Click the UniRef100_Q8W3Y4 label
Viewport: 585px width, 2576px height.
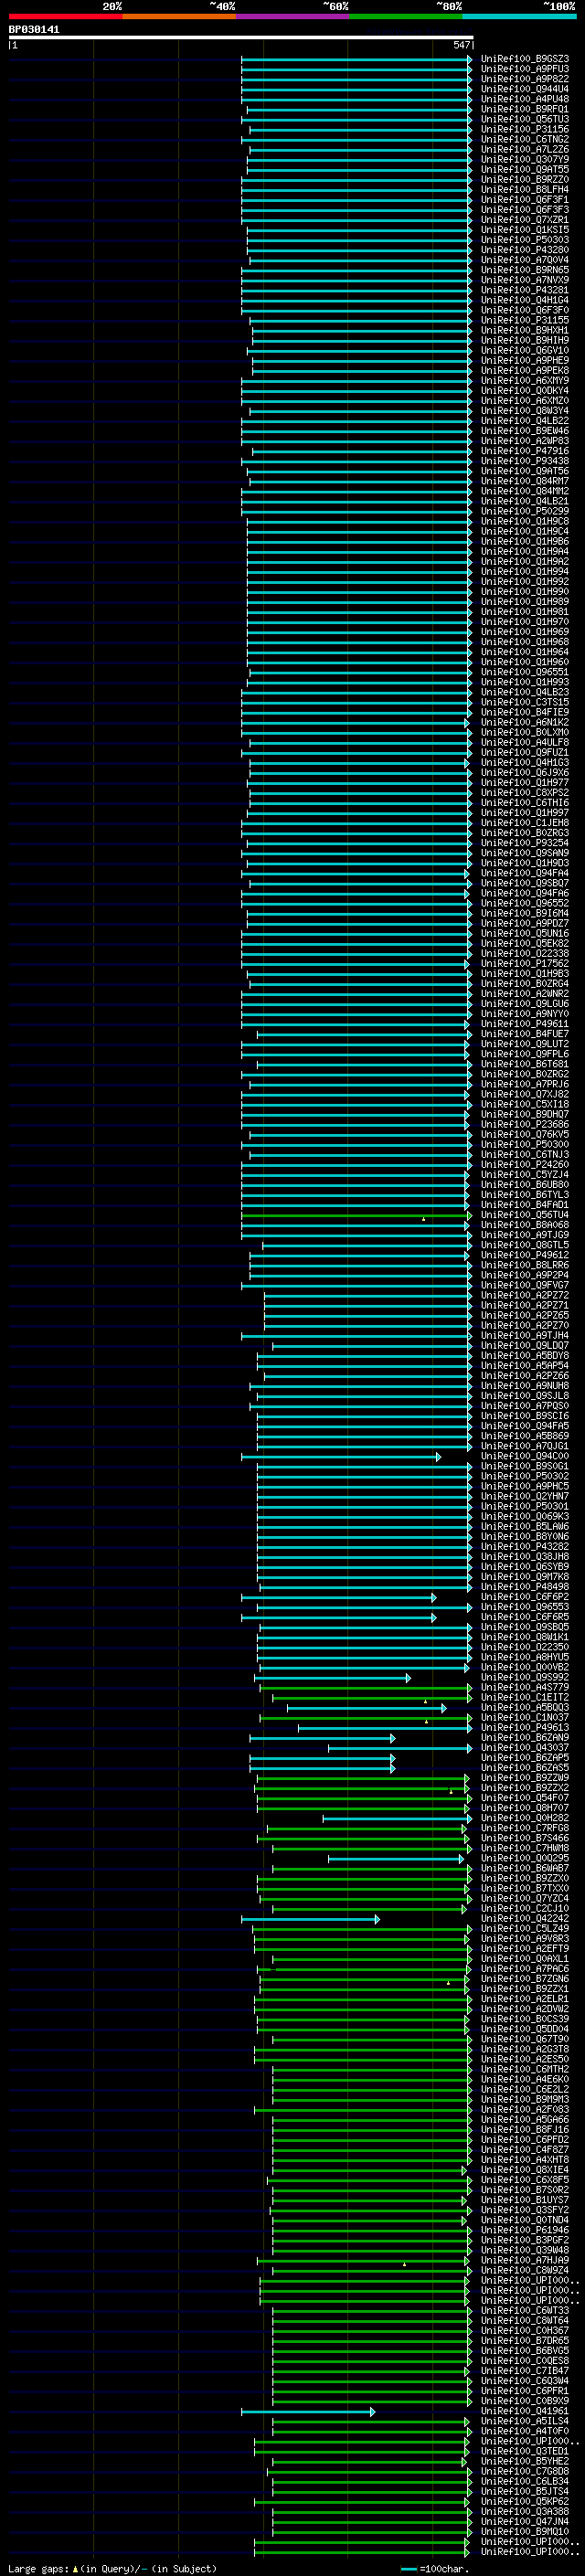click(x=525, y=411)
